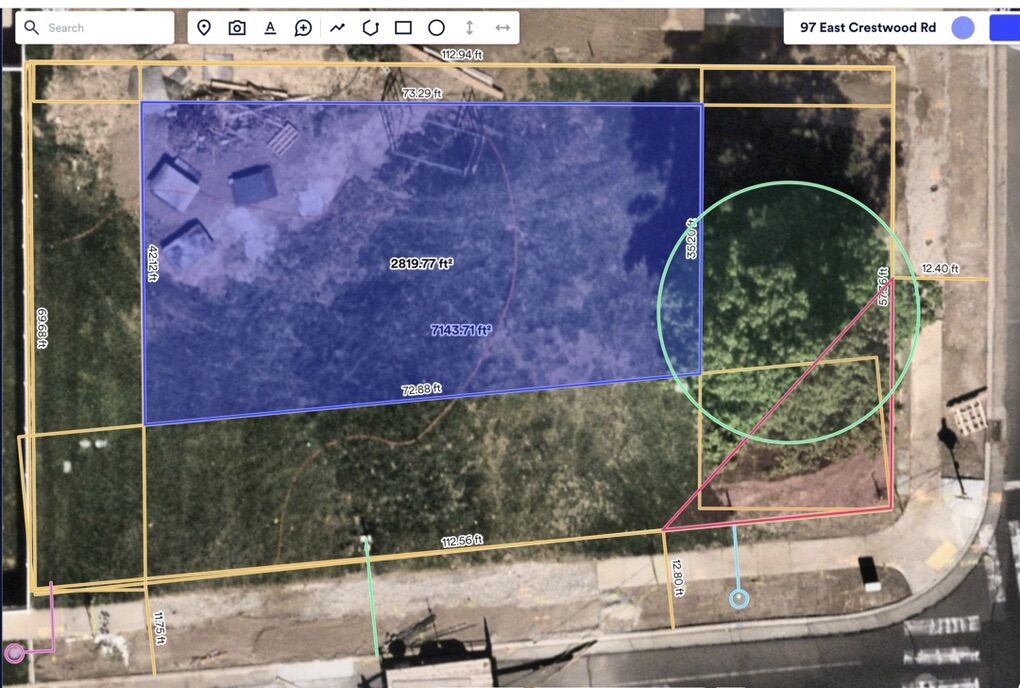
Task: Select the location pin marker tool
Action: click(x=204, y=28)
